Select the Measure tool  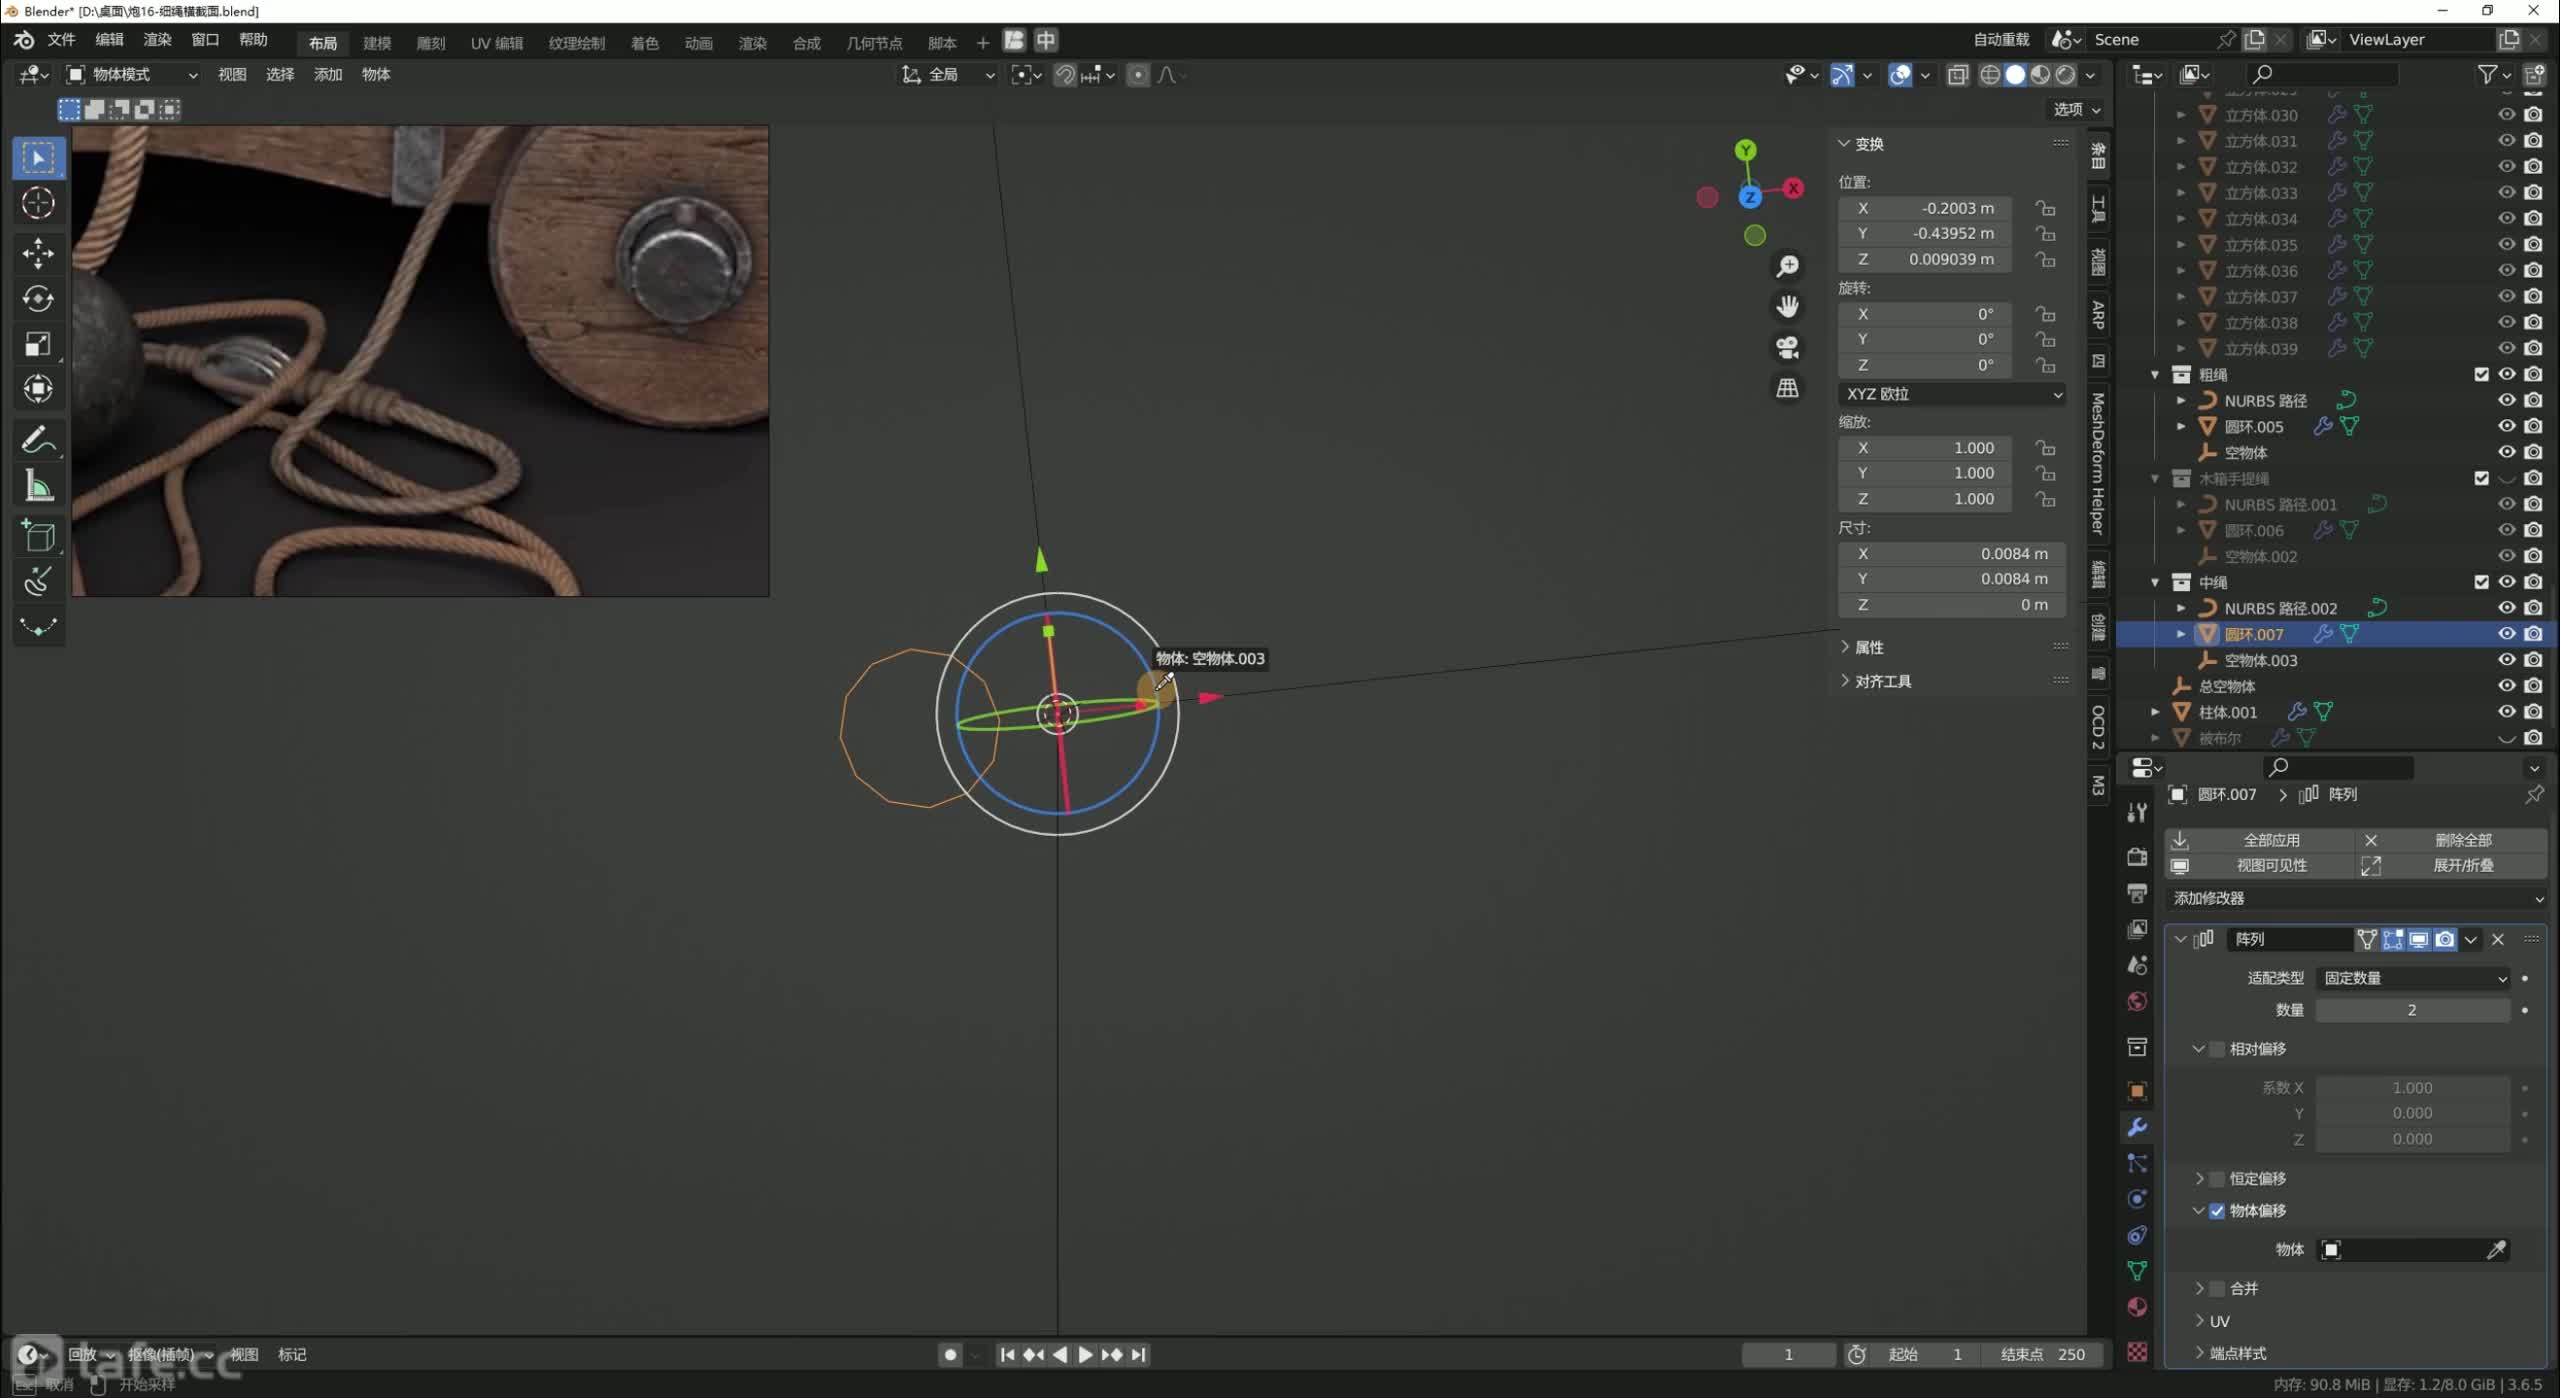[38, 487]
